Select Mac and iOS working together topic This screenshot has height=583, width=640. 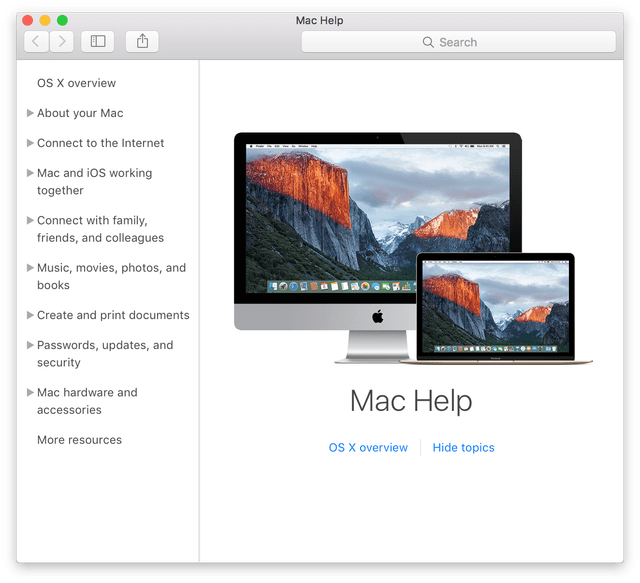pos(94,182)
